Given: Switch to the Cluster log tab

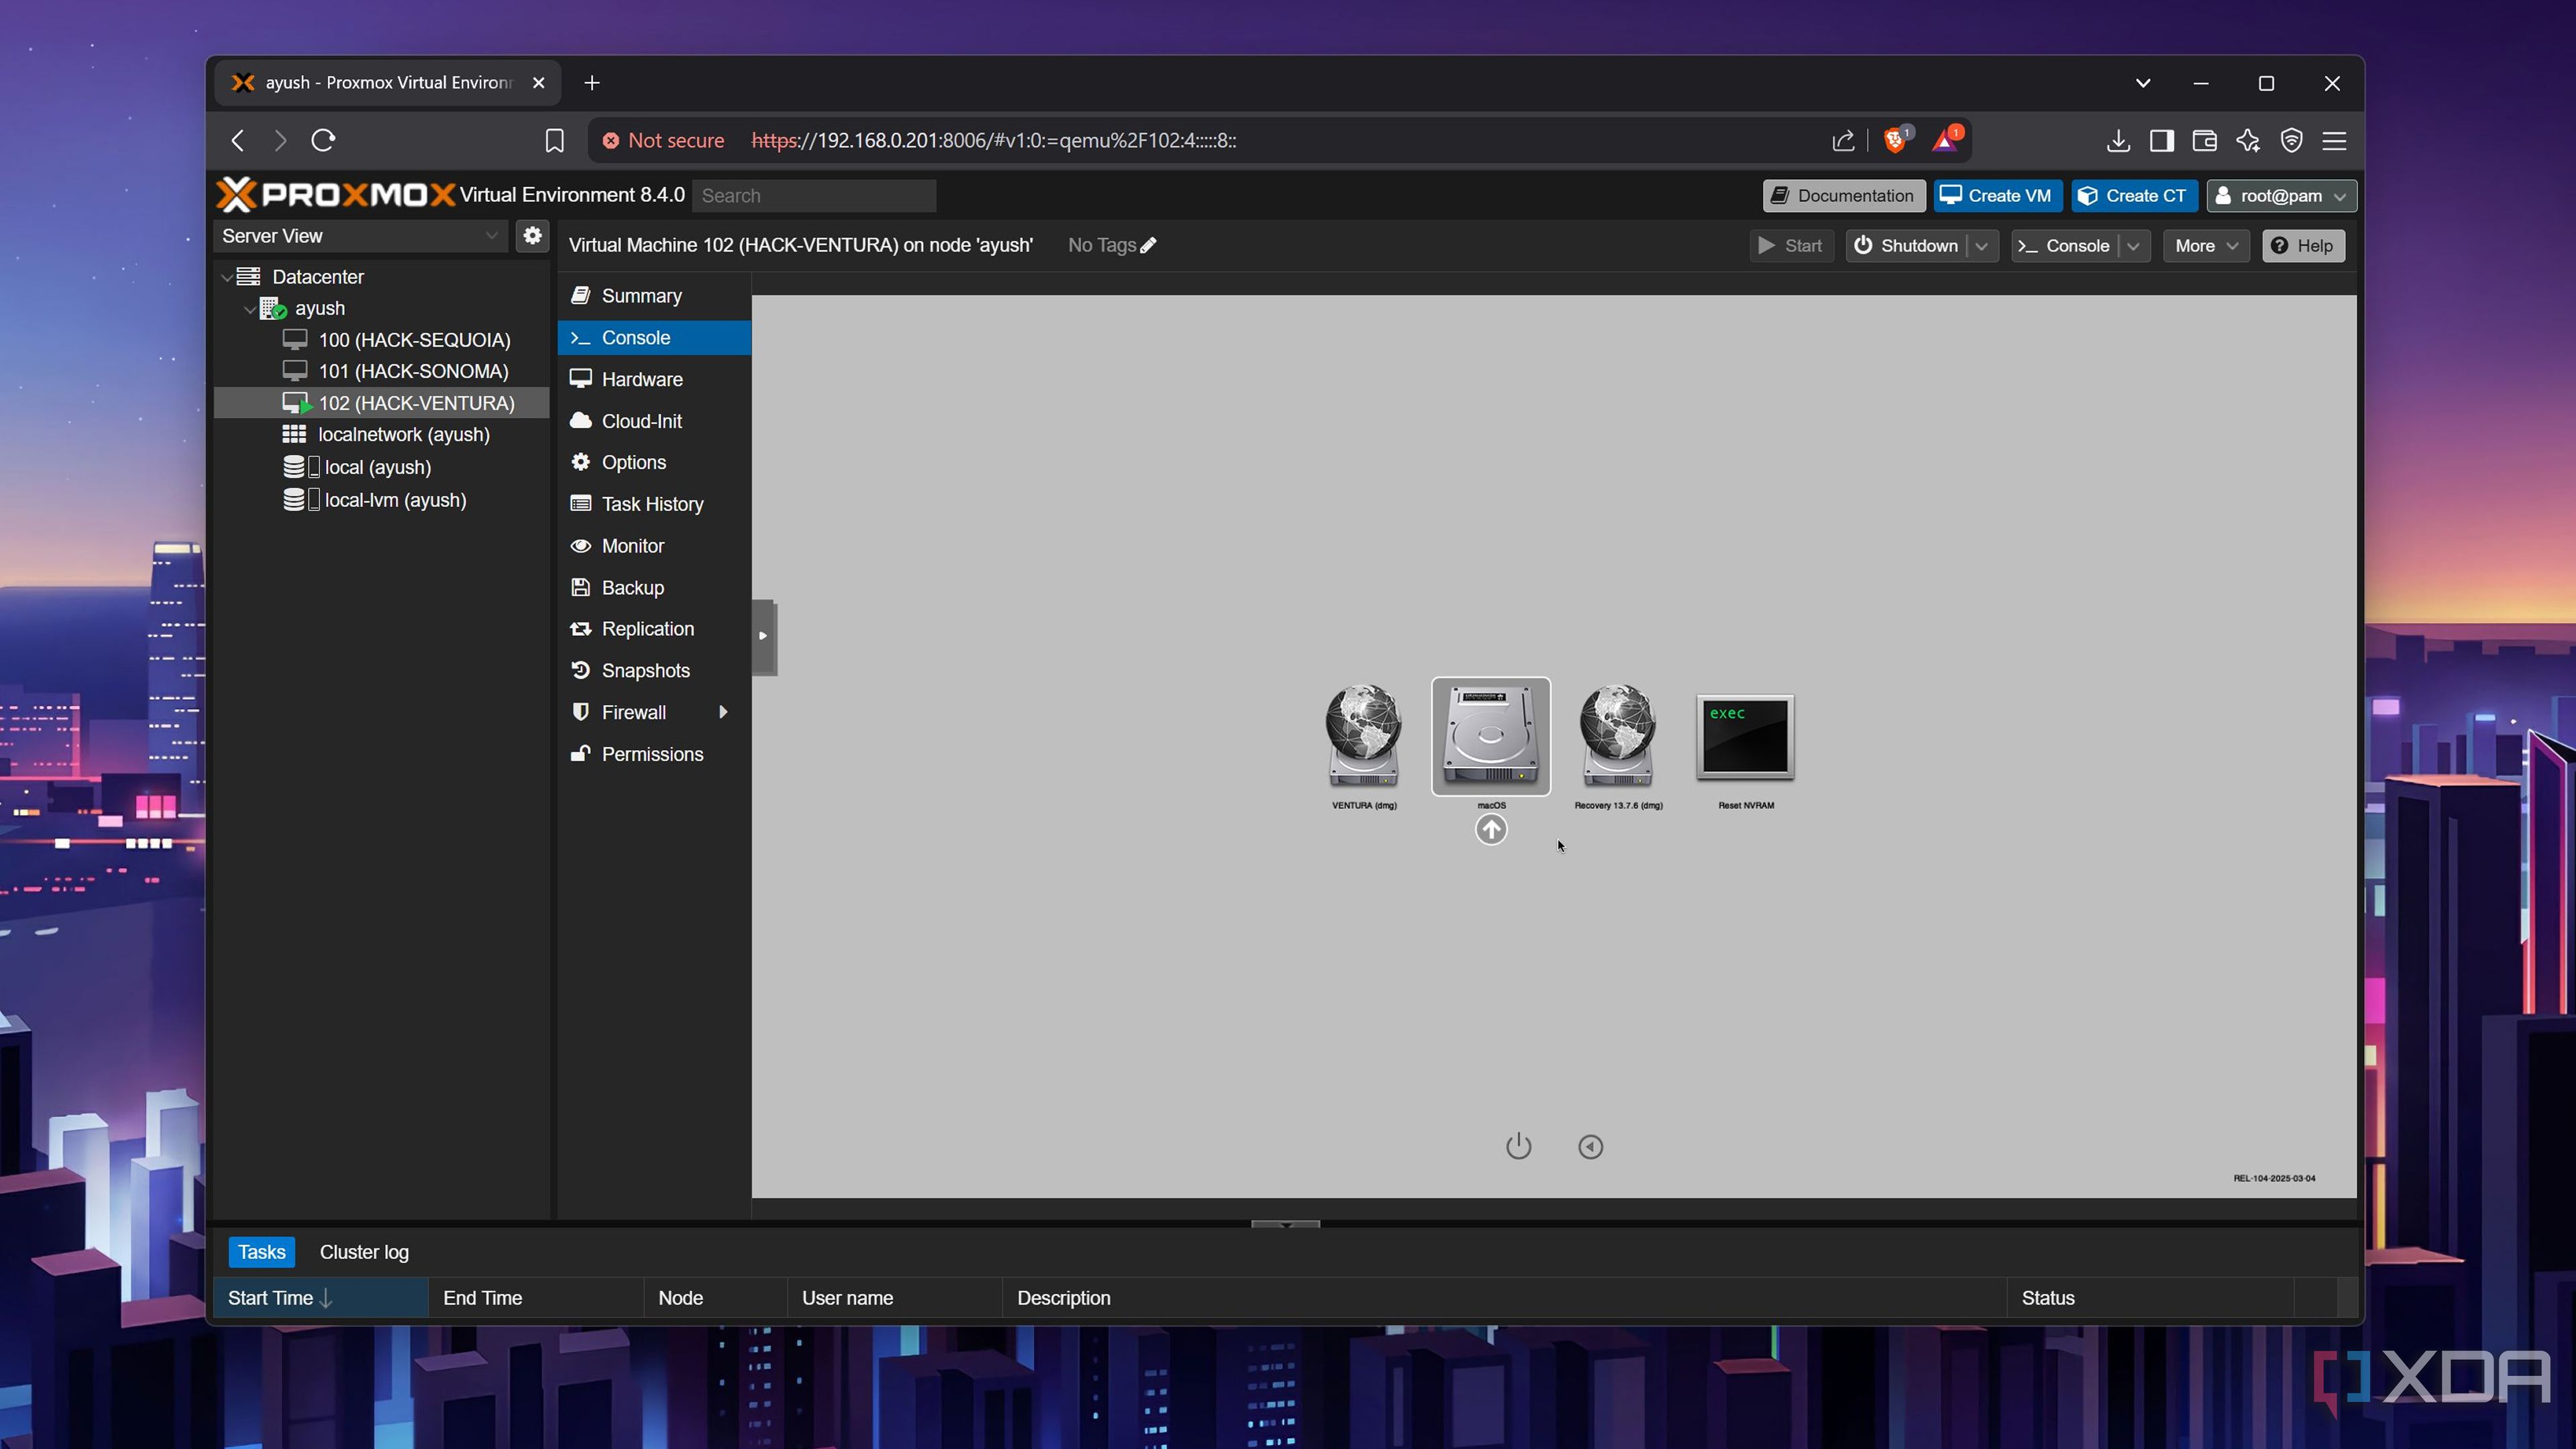Looking at the screenshot, I should tap(364, 1252).
